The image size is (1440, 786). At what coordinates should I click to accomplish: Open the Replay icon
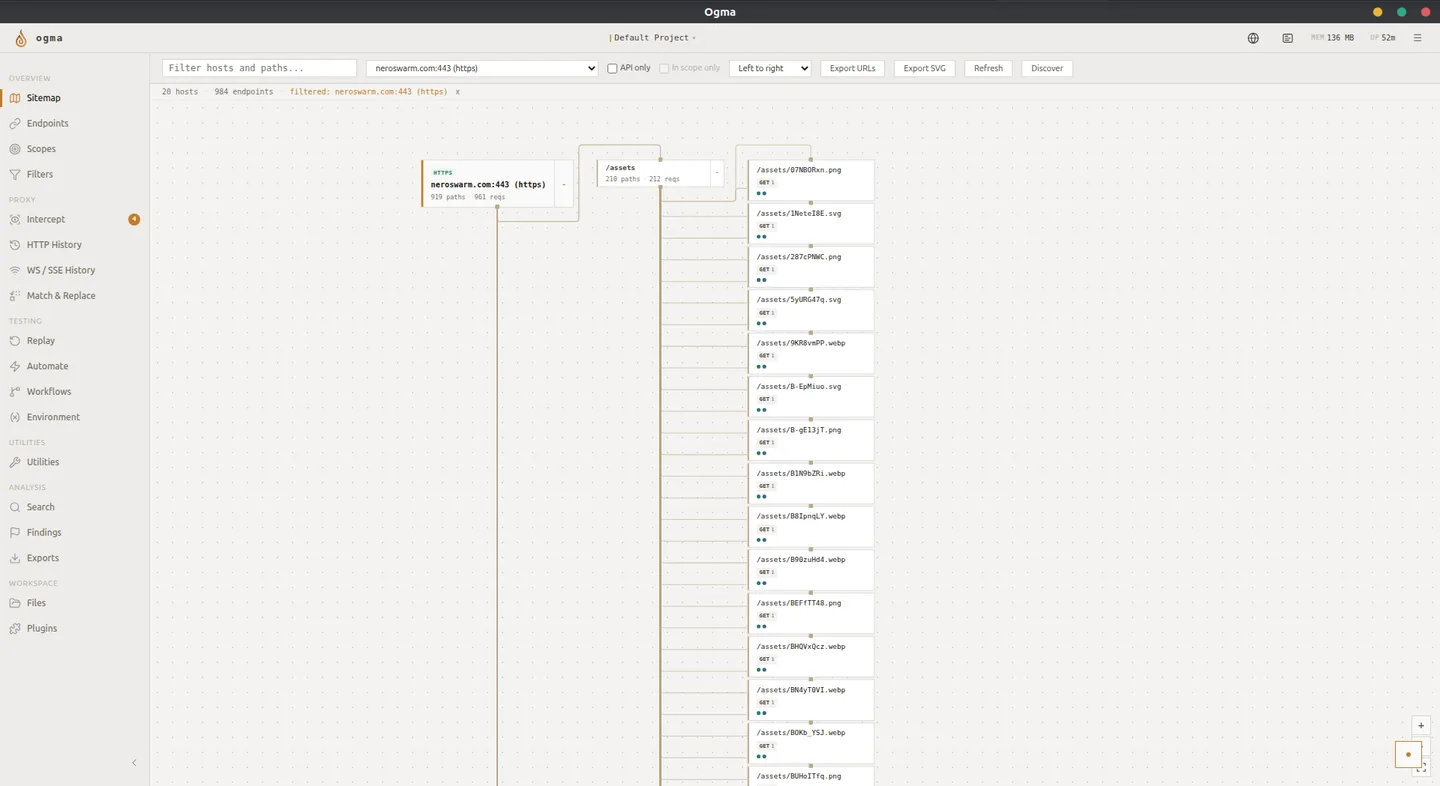[x=15, y=341]
